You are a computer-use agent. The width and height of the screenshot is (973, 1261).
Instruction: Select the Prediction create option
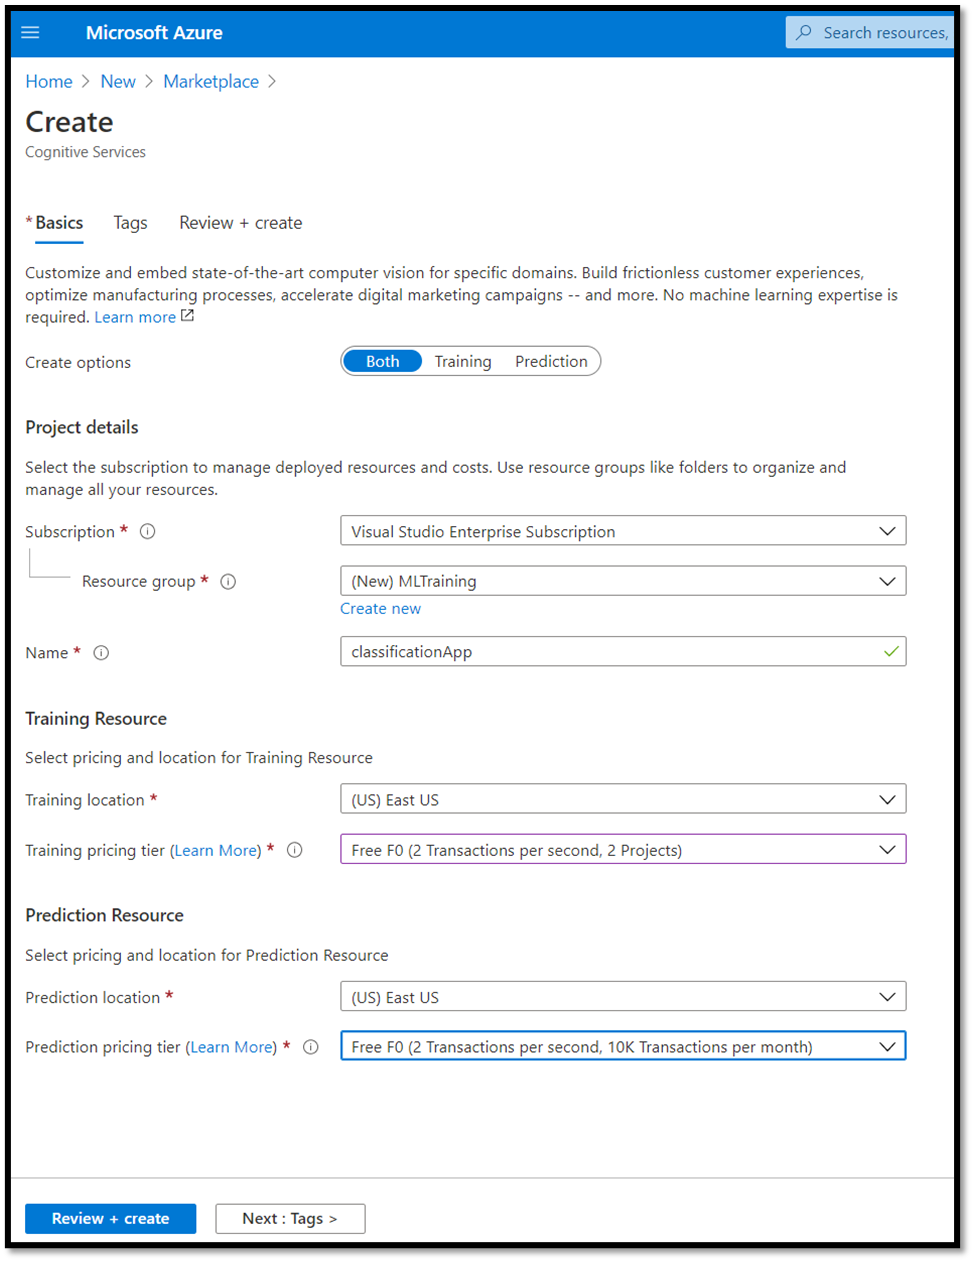click(x=550, y=361)
